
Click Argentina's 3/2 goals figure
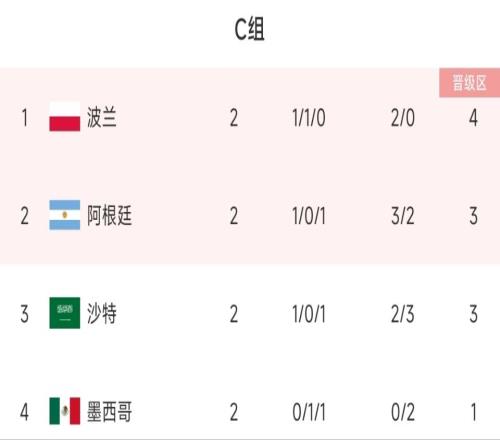click(x=403, y=216)
